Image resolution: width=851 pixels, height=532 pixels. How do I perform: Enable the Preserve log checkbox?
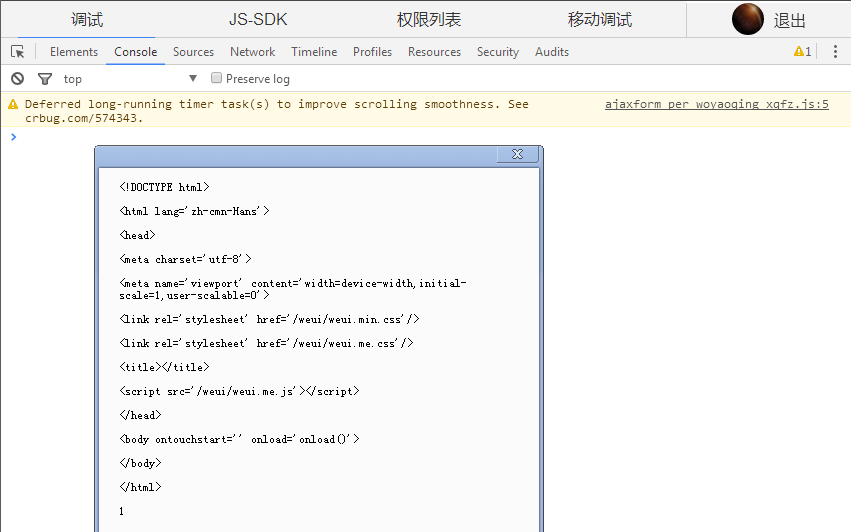(x=217, y=78)
